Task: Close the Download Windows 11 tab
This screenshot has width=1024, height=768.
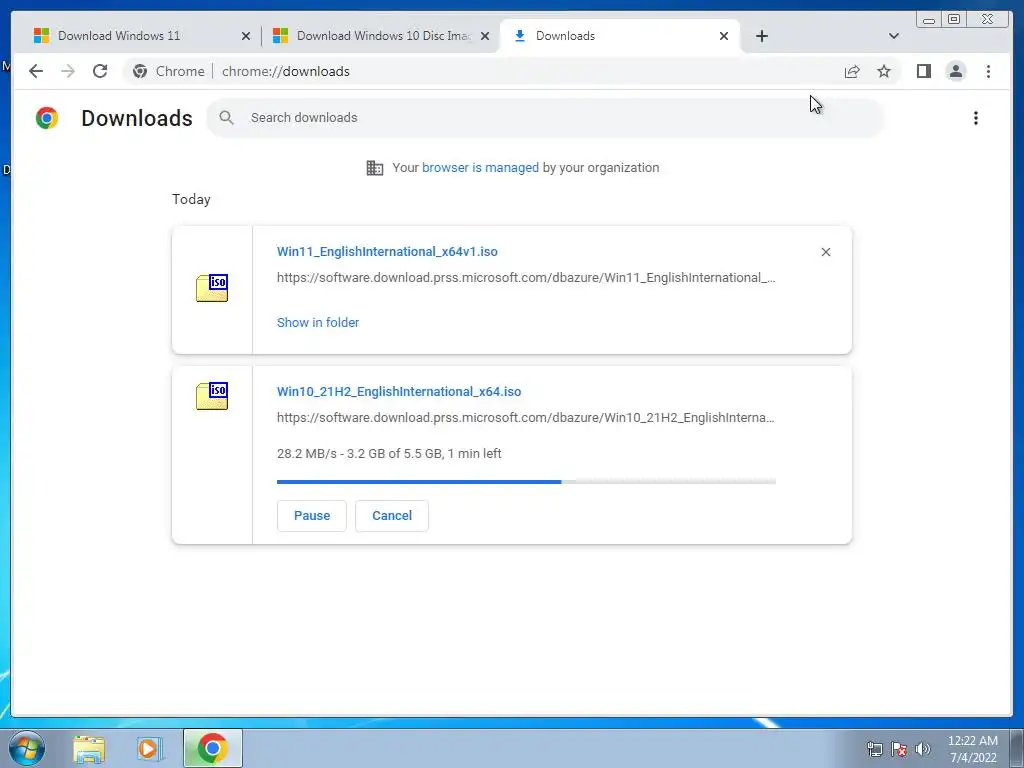Action: tap(246, 37)
